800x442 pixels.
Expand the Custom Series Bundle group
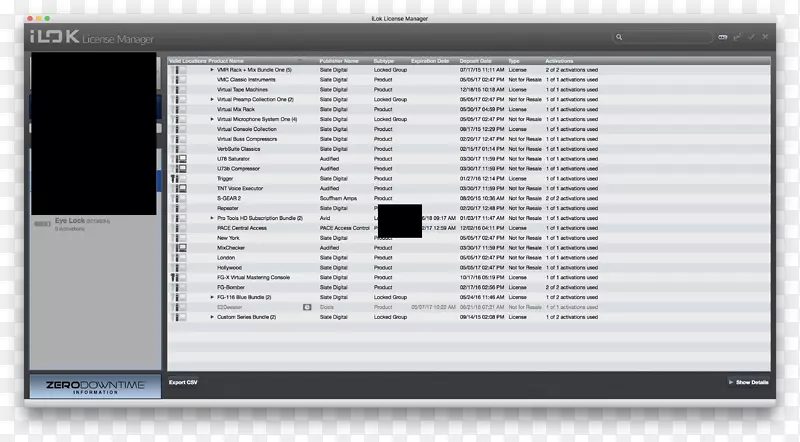(x=212, y=317)
